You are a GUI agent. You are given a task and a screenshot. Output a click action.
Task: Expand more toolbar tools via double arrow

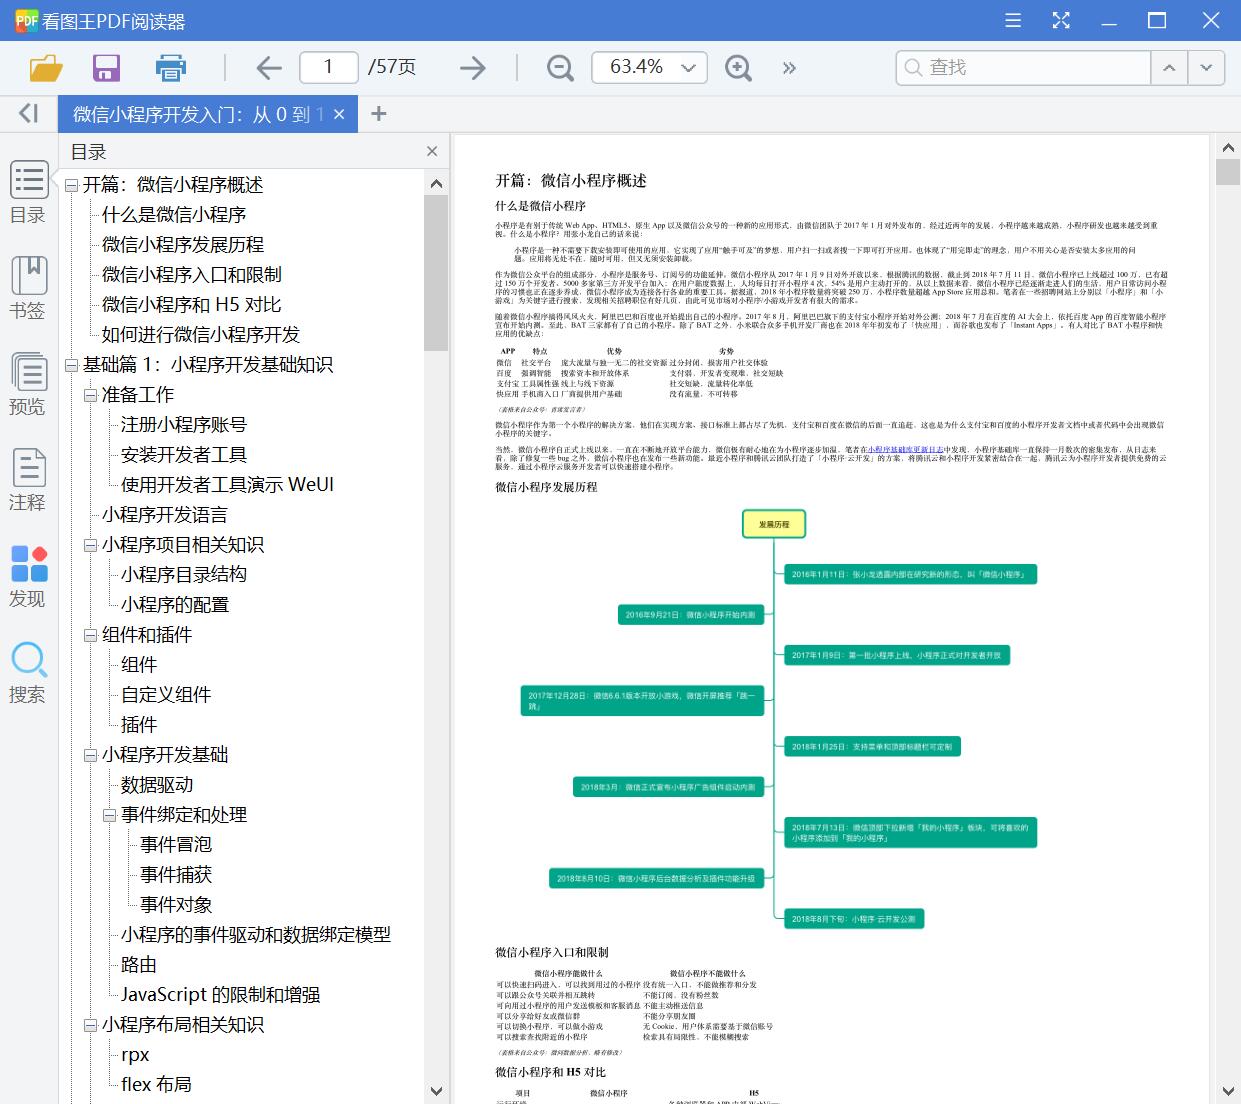(x=789, y=68)
